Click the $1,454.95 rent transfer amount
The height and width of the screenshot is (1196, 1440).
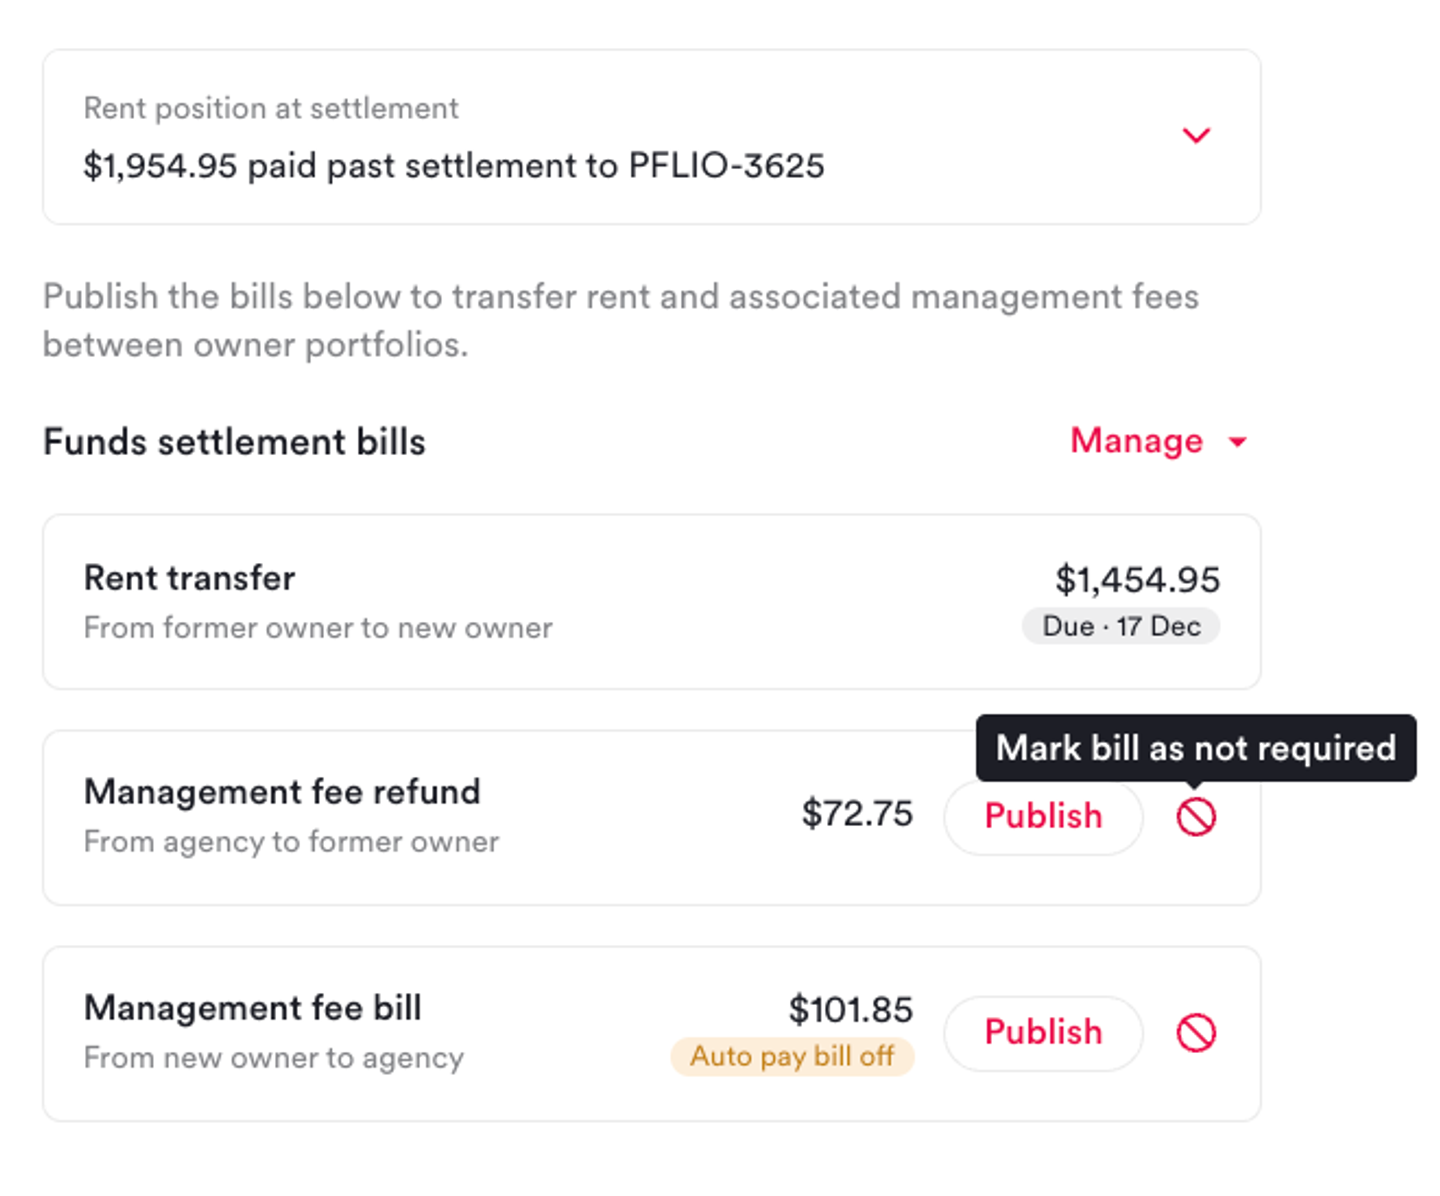tap(1137, 580)
